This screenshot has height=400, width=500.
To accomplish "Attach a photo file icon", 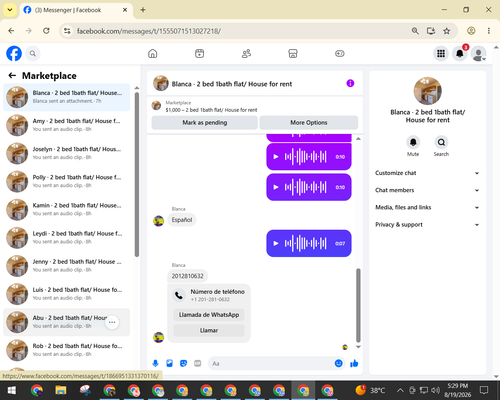I will click(169, 363).
